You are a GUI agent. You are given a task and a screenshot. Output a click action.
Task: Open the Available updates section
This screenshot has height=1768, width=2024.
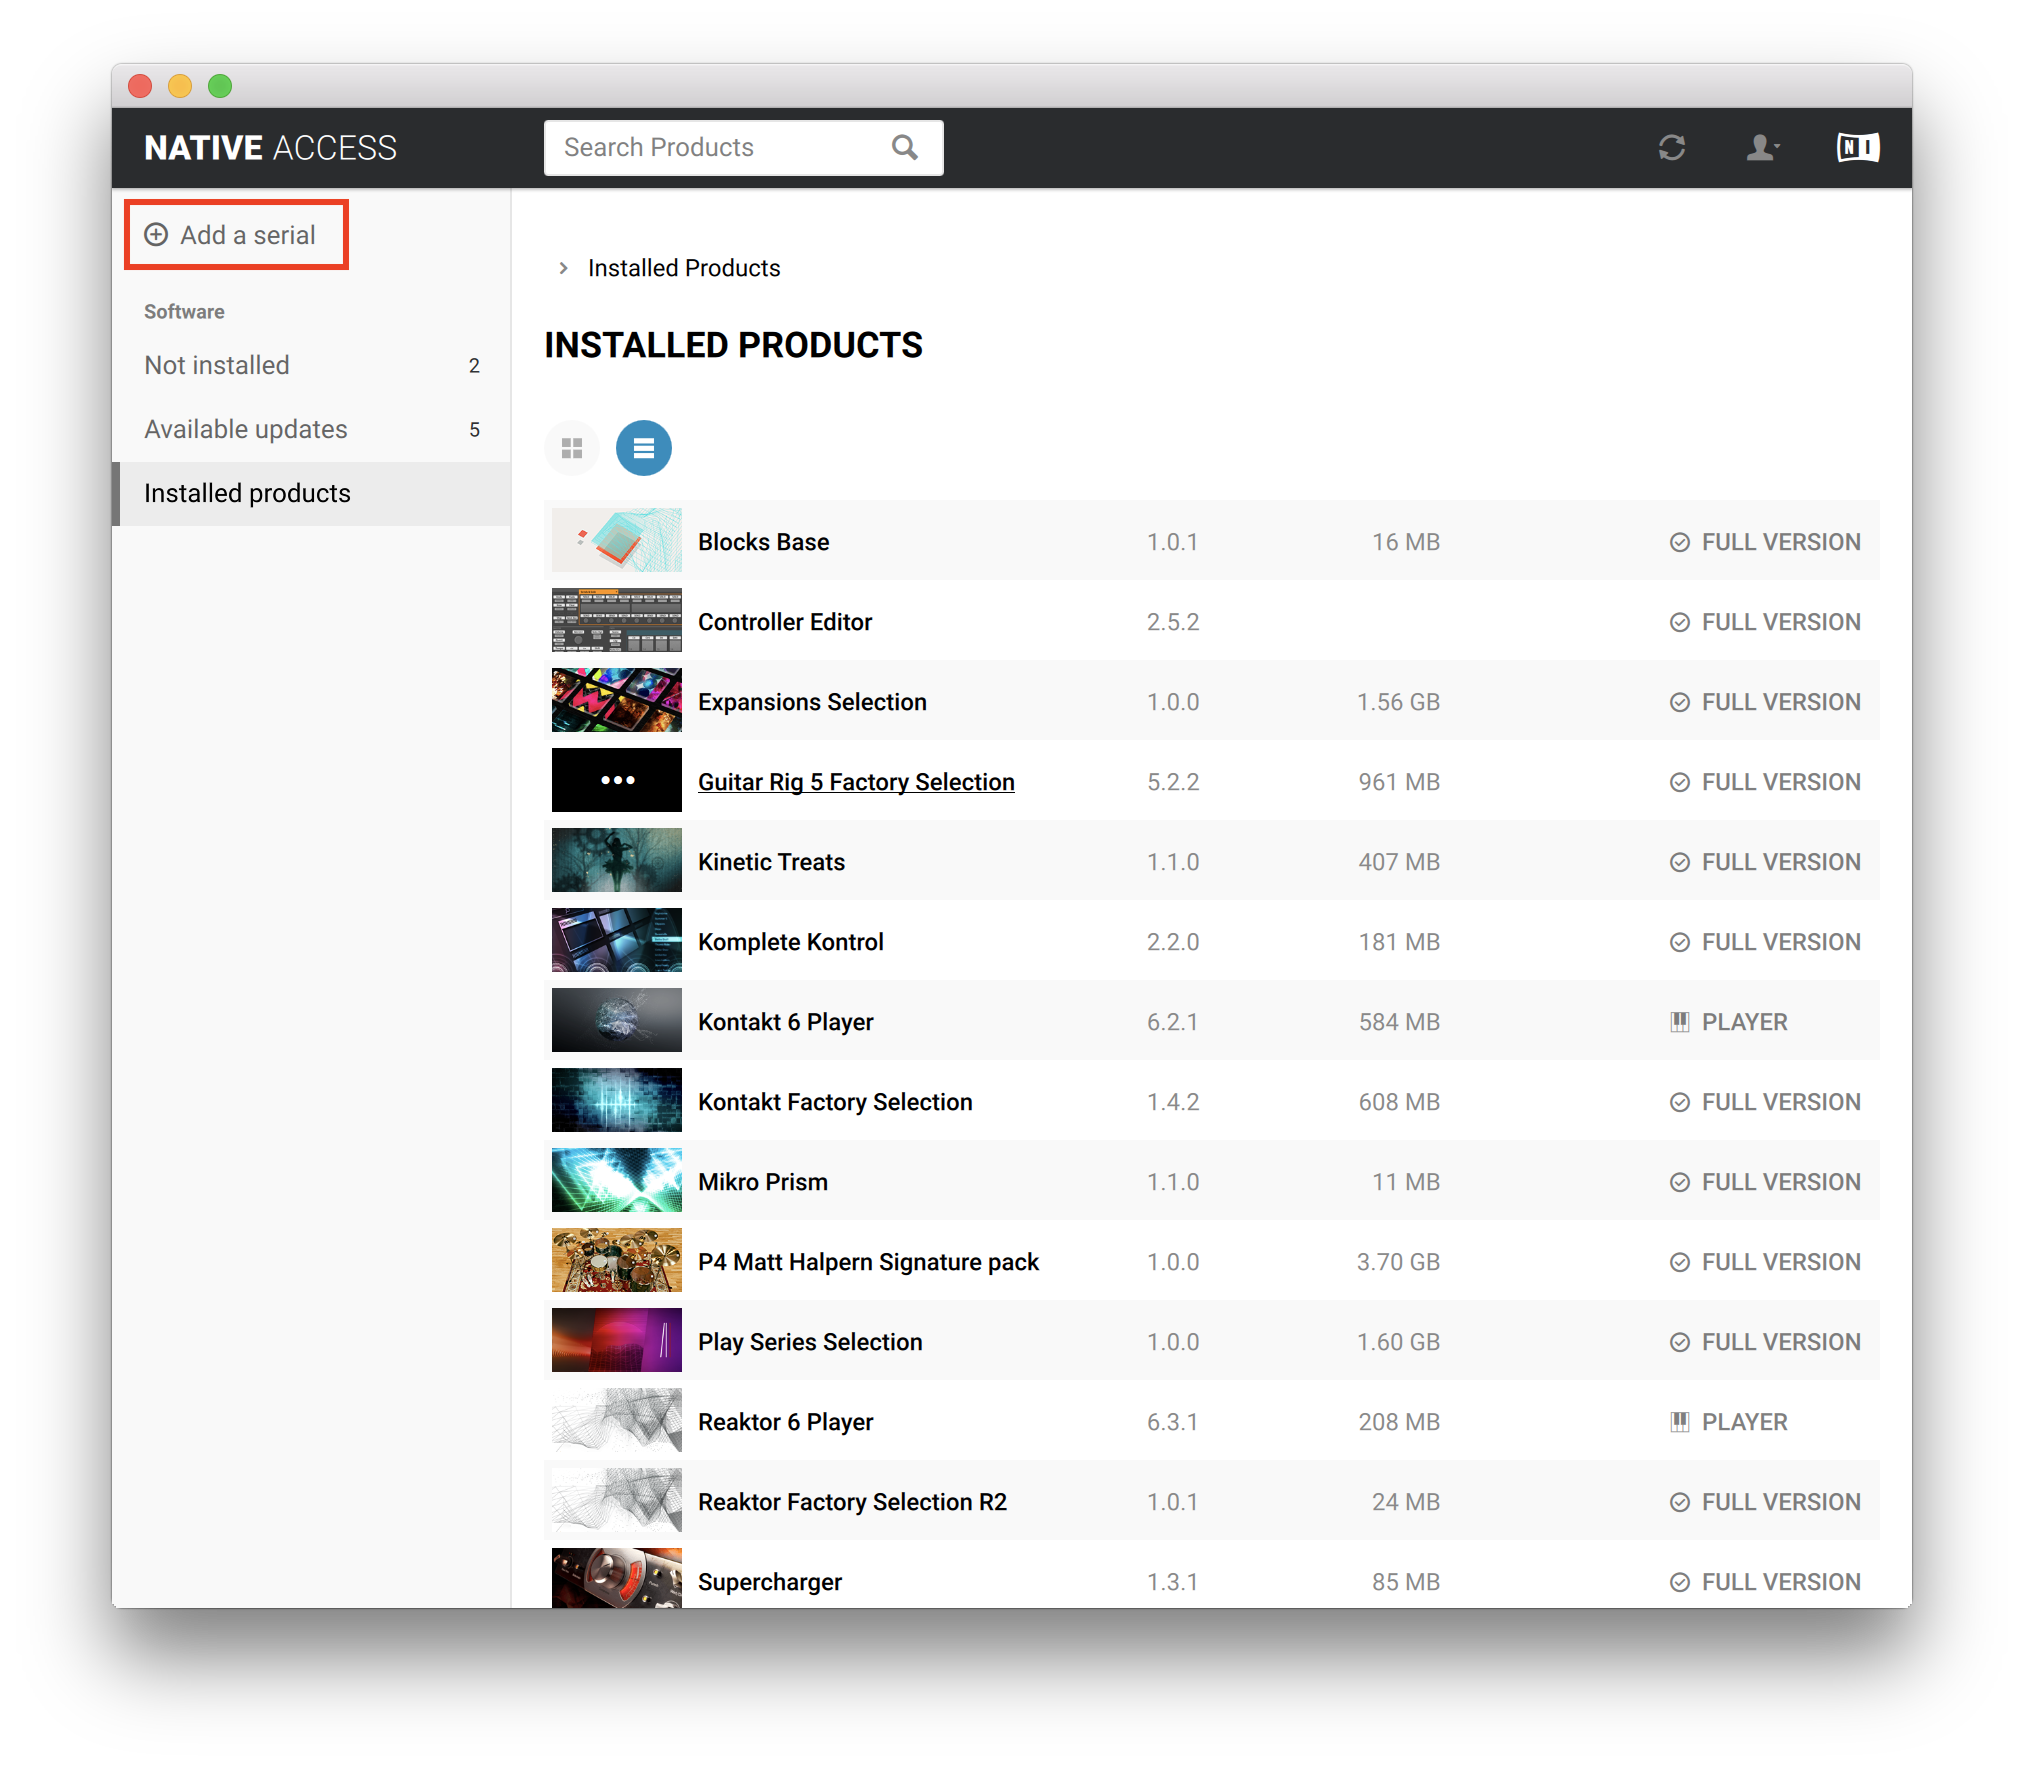246,430
